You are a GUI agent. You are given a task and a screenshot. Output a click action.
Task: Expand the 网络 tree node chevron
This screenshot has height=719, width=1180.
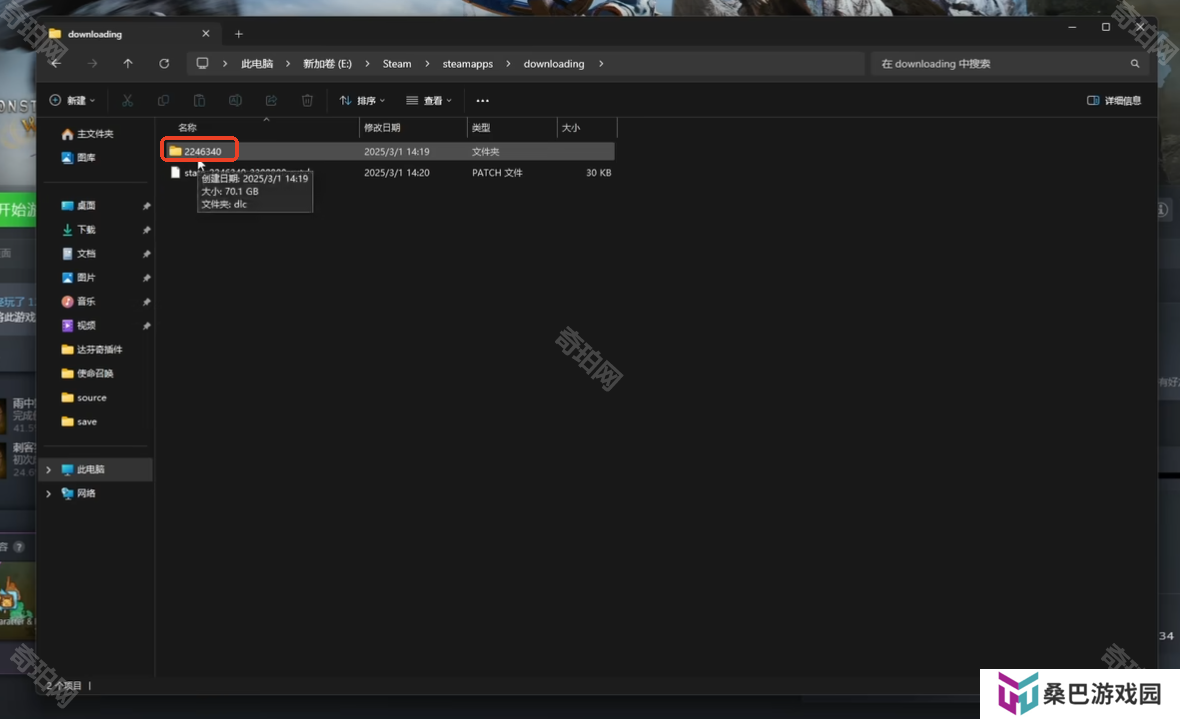[x=49, y=494]
